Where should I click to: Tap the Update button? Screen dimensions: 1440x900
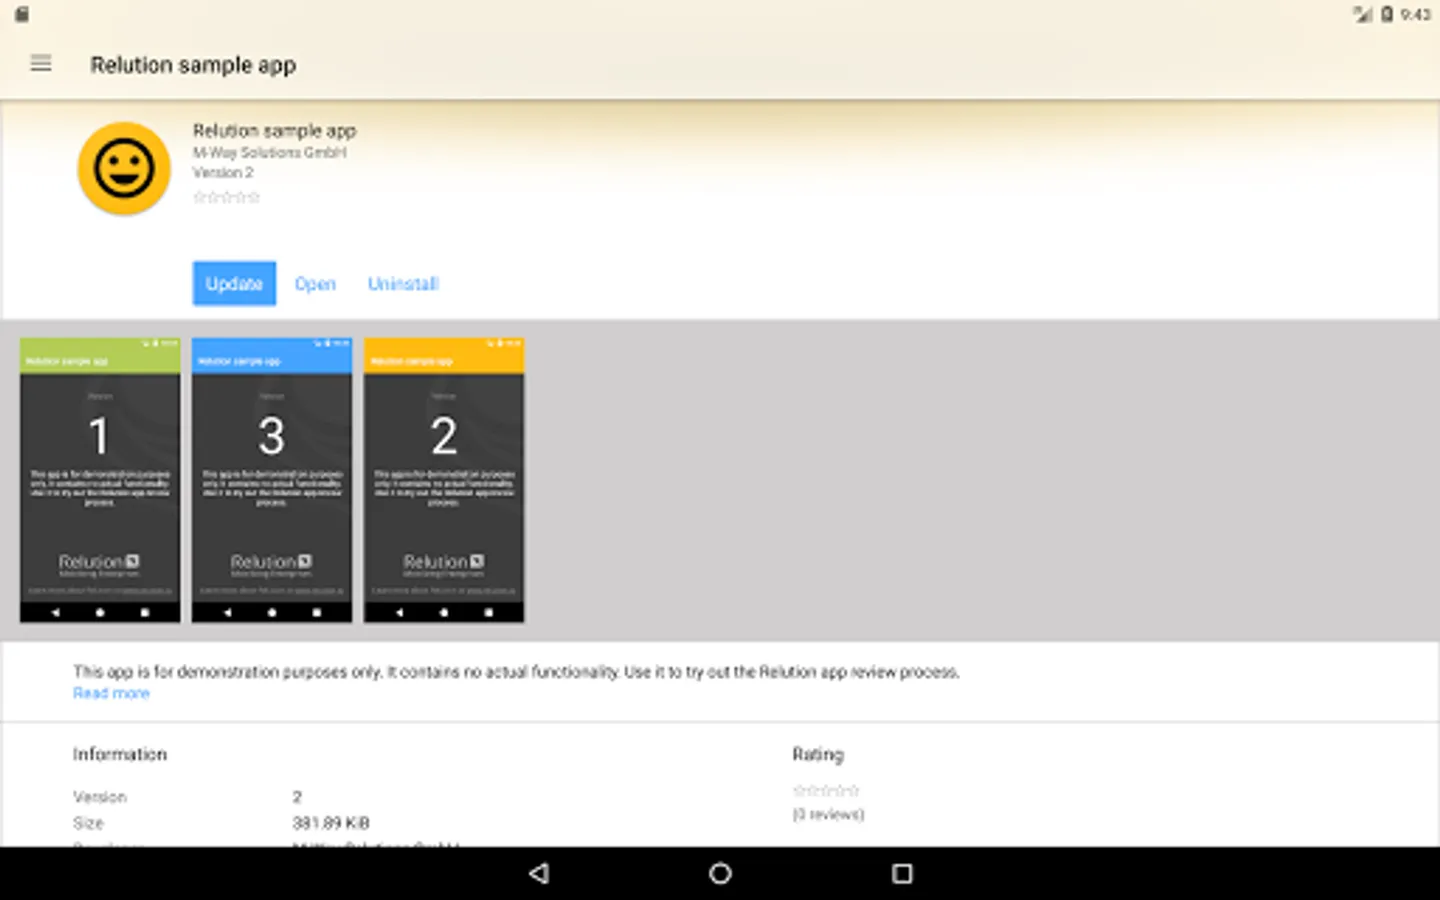234,284
